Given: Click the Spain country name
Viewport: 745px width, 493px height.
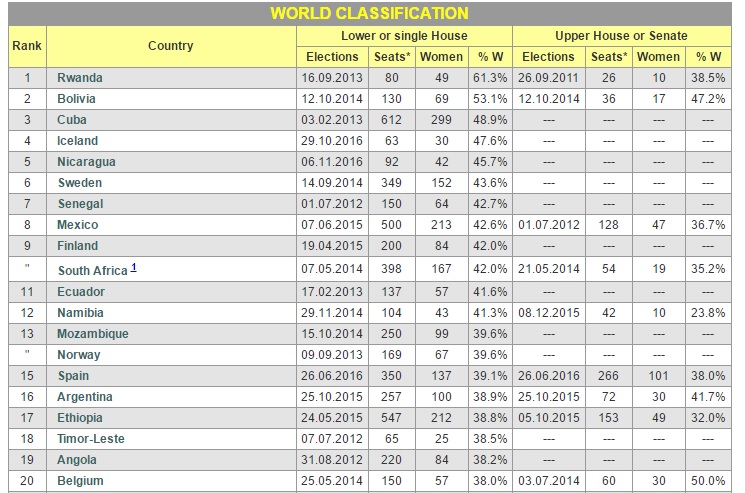Looking at the screenshot, I should click(74, 376).
